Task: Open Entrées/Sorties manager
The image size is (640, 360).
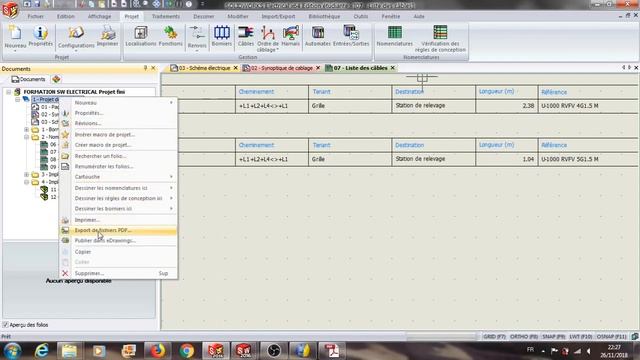Action: 351,36
